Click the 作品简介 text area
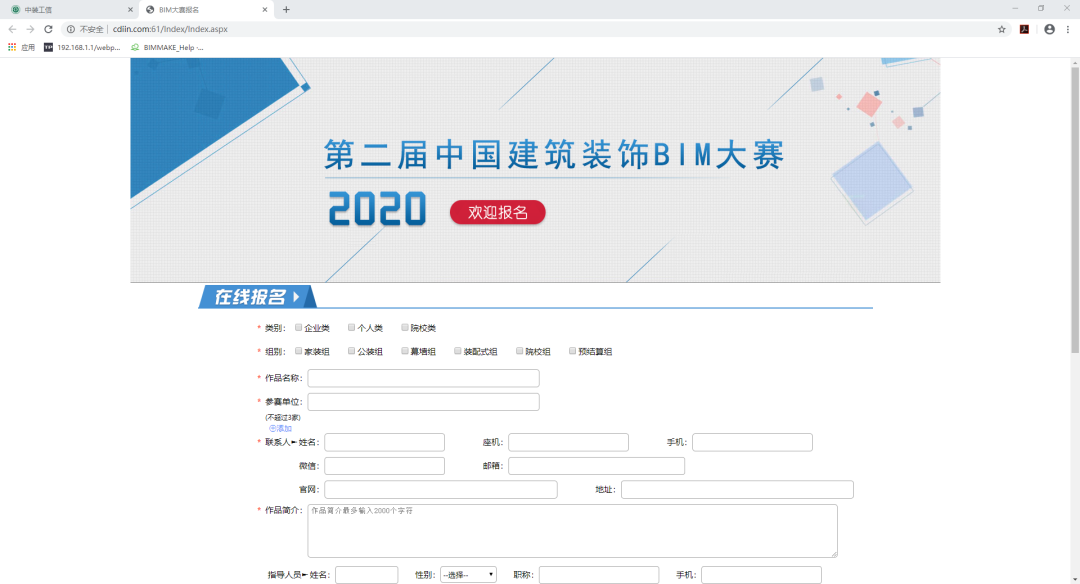The width and height of the screenshot is (1080, 584). click(x=572, y=531)
